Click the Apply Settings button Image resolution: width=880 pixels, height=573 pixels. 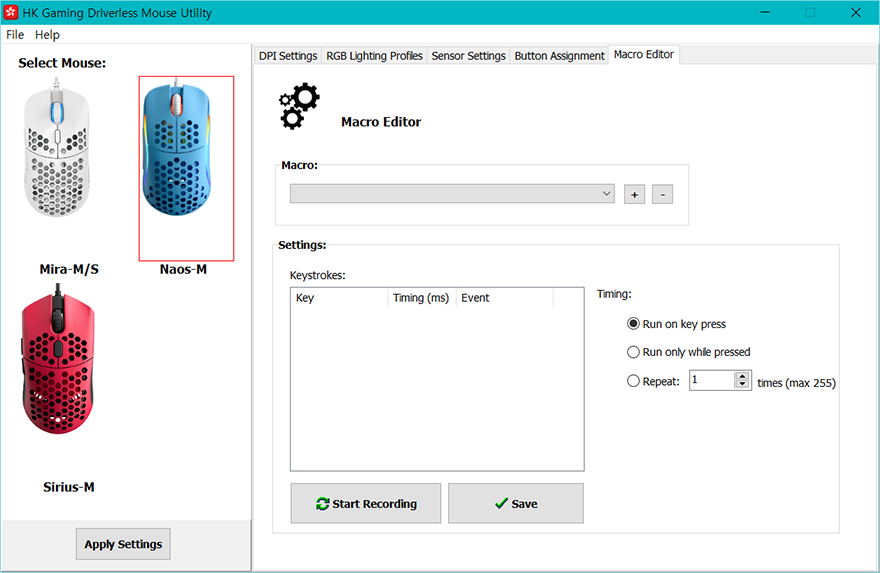[123, 544]
